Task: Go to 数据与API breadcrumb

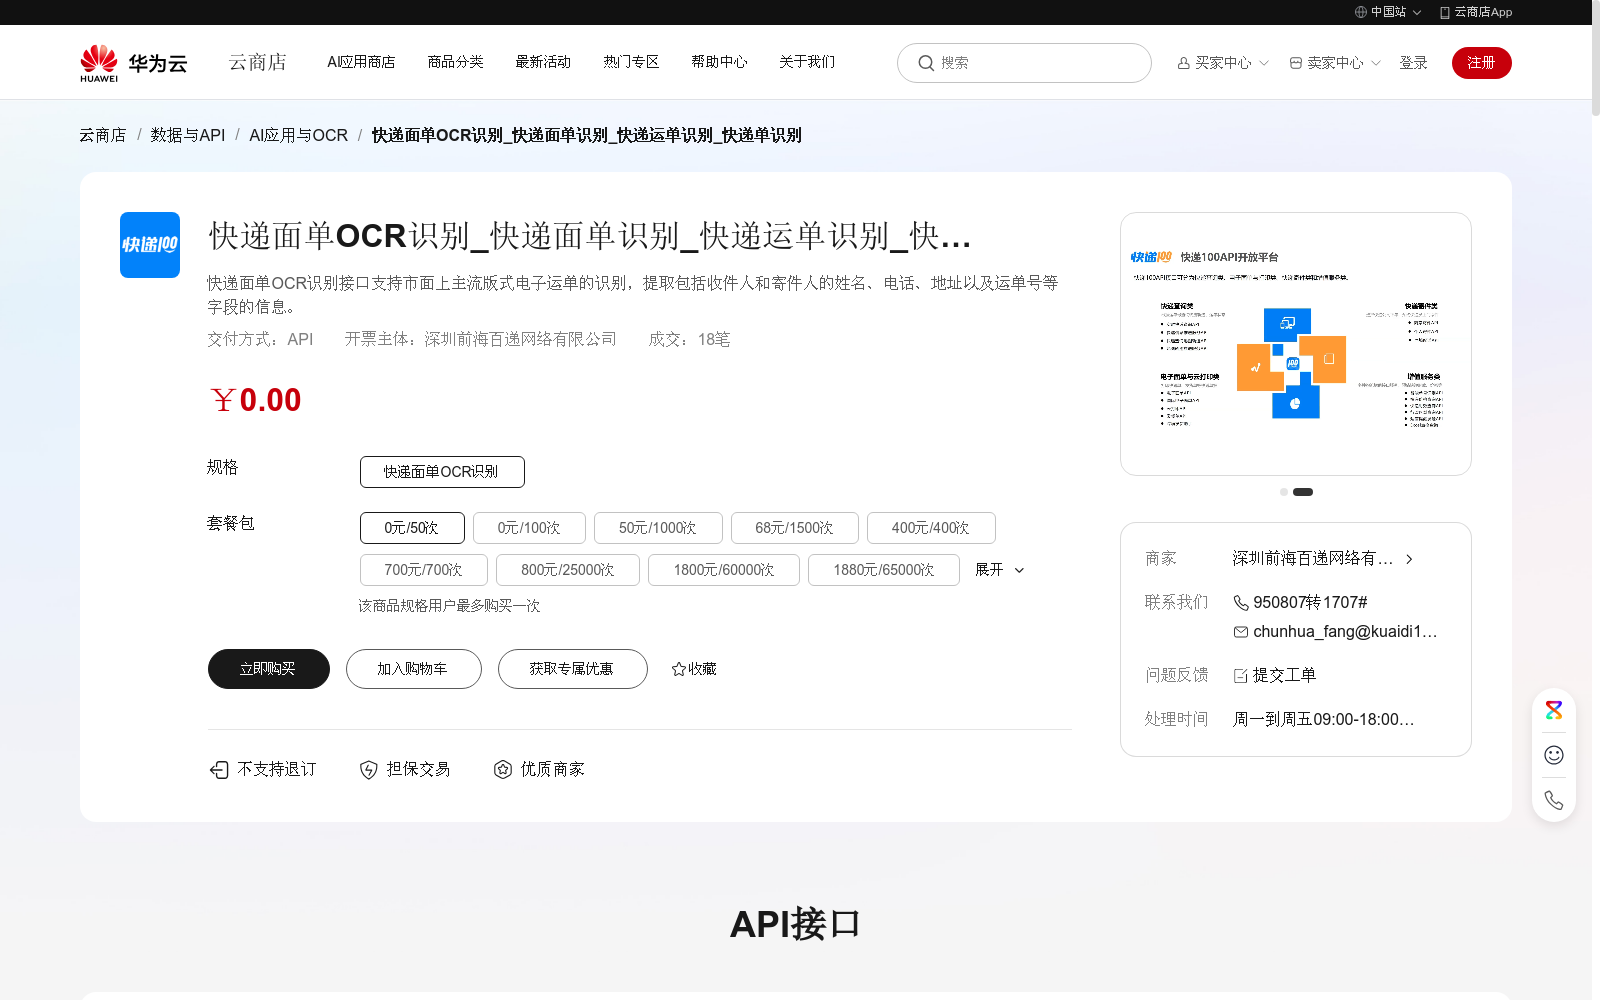Action: click(188, 135)
